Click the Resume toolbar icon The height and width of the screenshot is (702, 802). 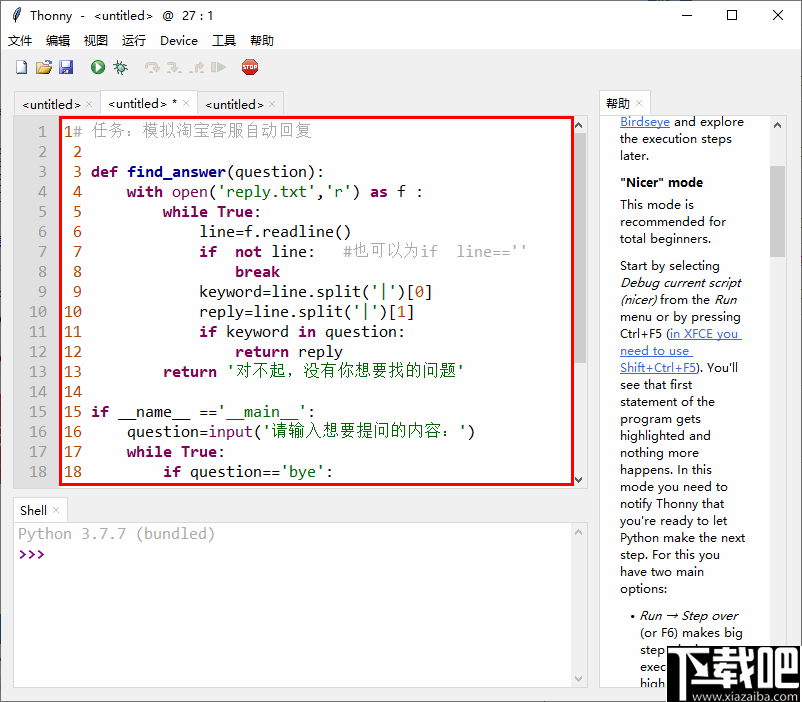(x=218, y=67)
